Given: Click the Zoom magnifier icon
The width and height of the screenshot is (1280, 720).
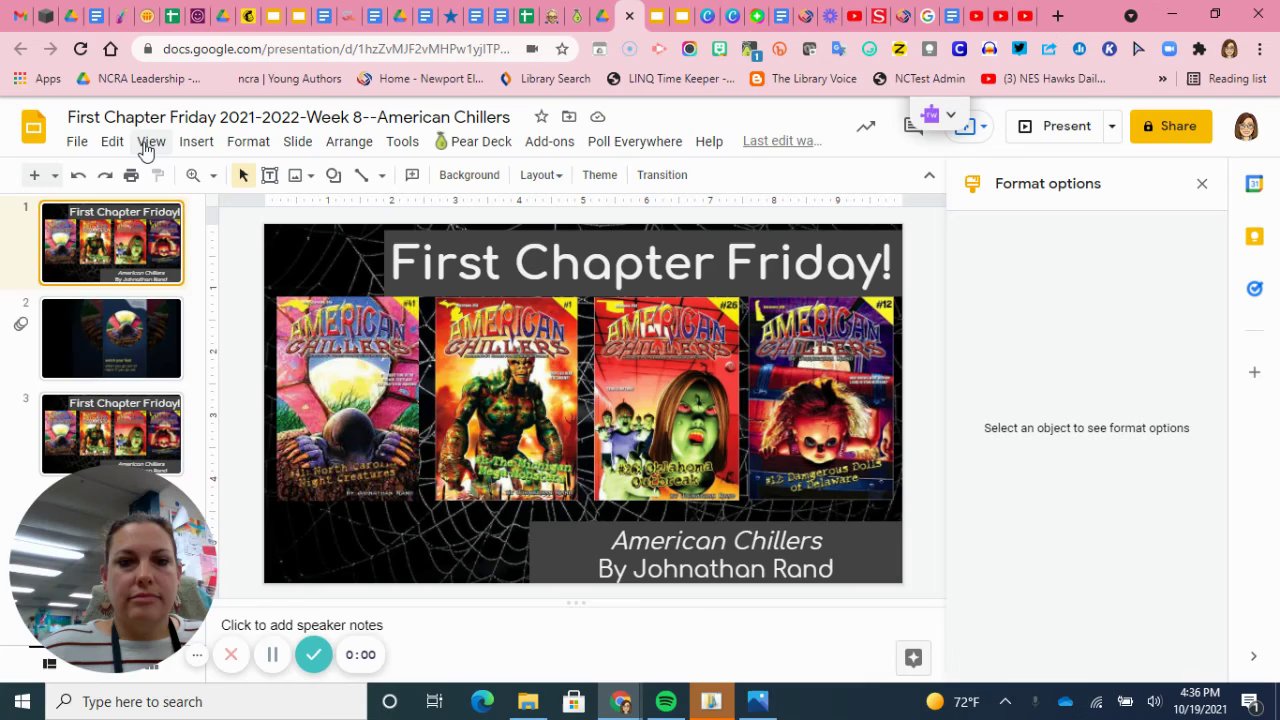Looking at the screenshot, I should (193, 175).
